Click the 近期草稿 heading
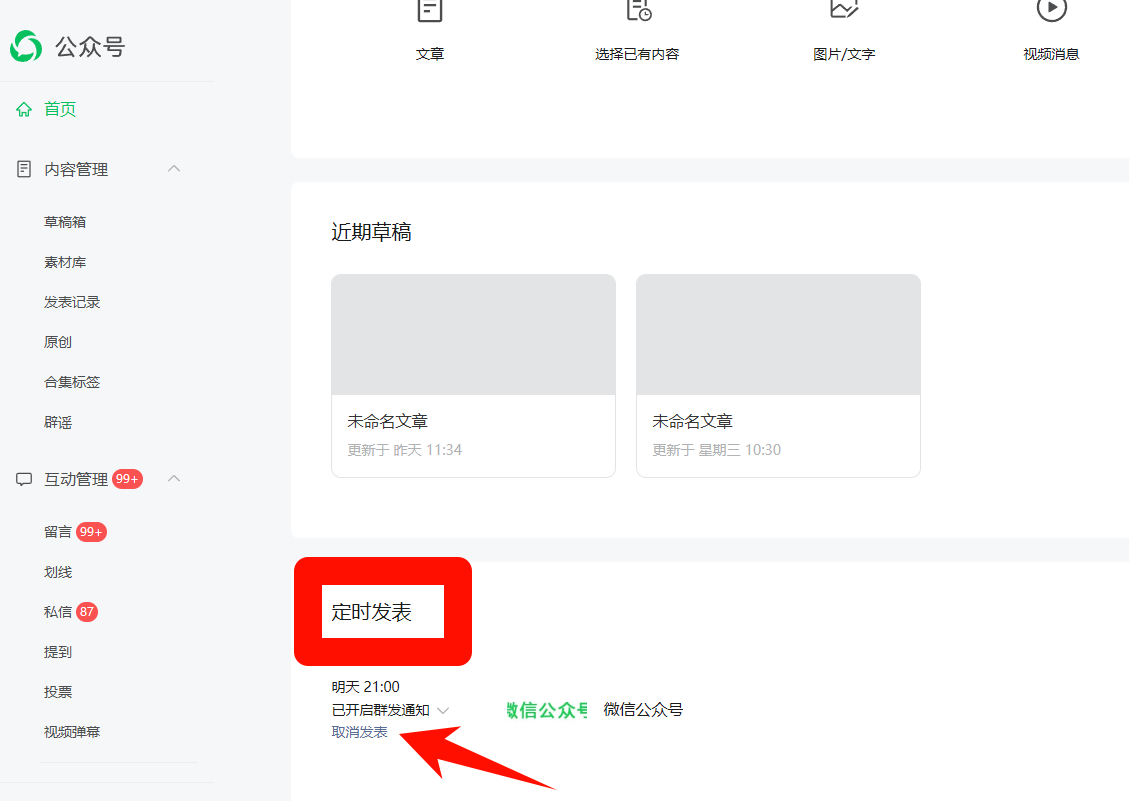 tap(371, 232)
